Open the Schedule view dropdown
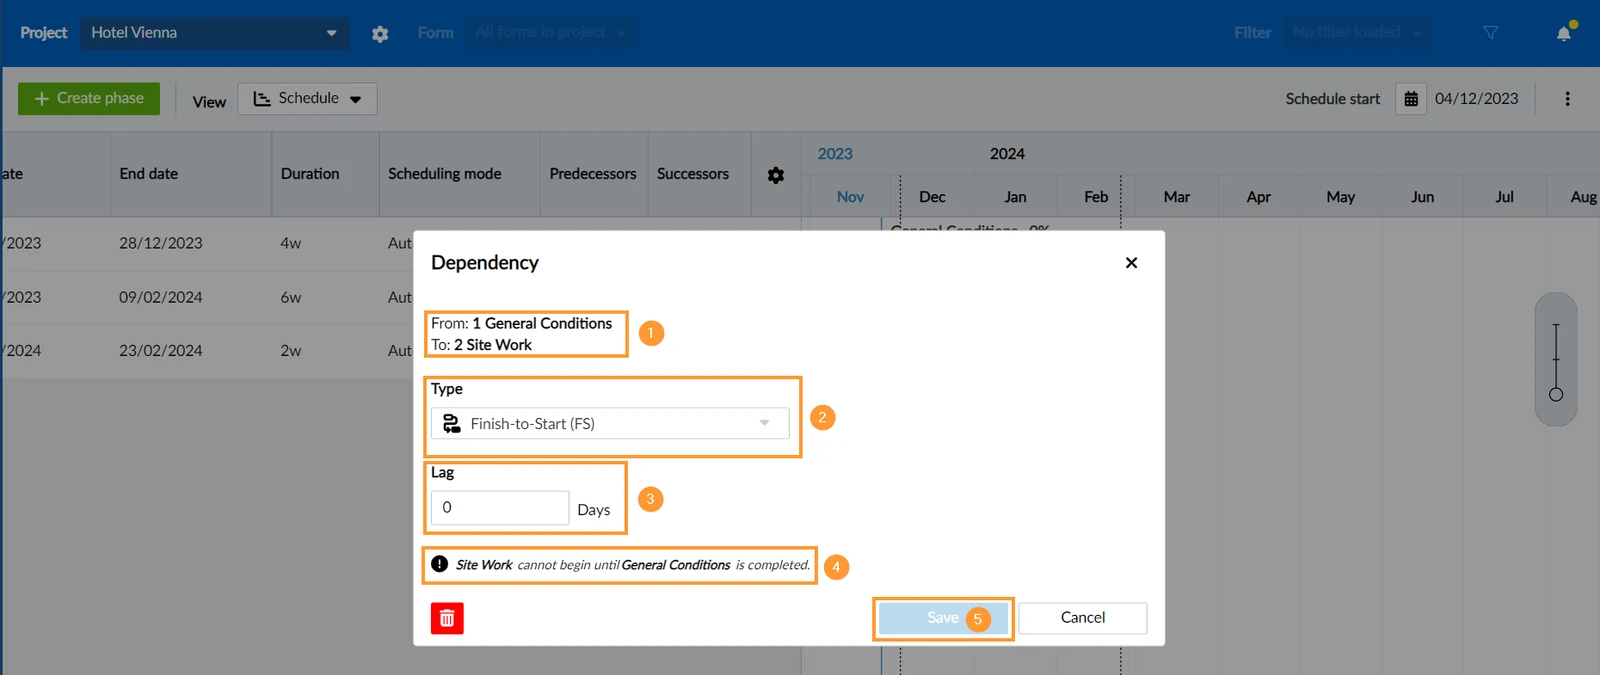1600x675 pixels. point(307,99)
